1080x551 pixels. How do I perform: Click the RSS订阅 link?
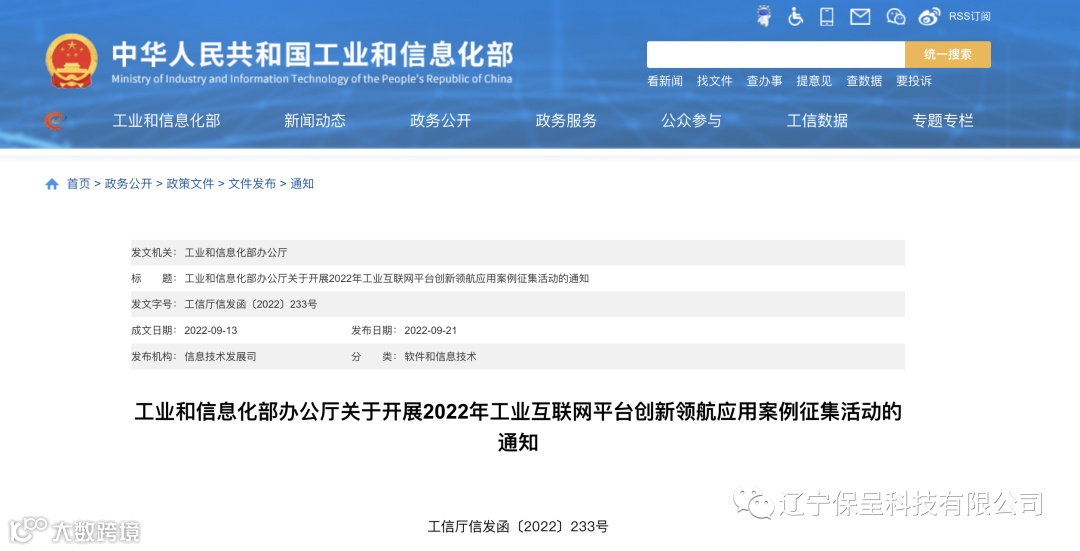969,17
